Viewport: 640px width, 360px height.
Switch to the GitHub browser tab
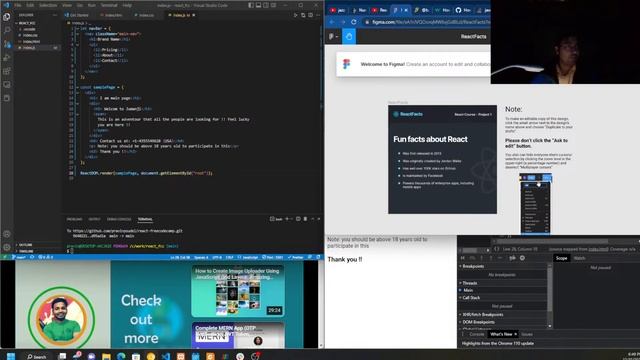(x=462, y=10)
